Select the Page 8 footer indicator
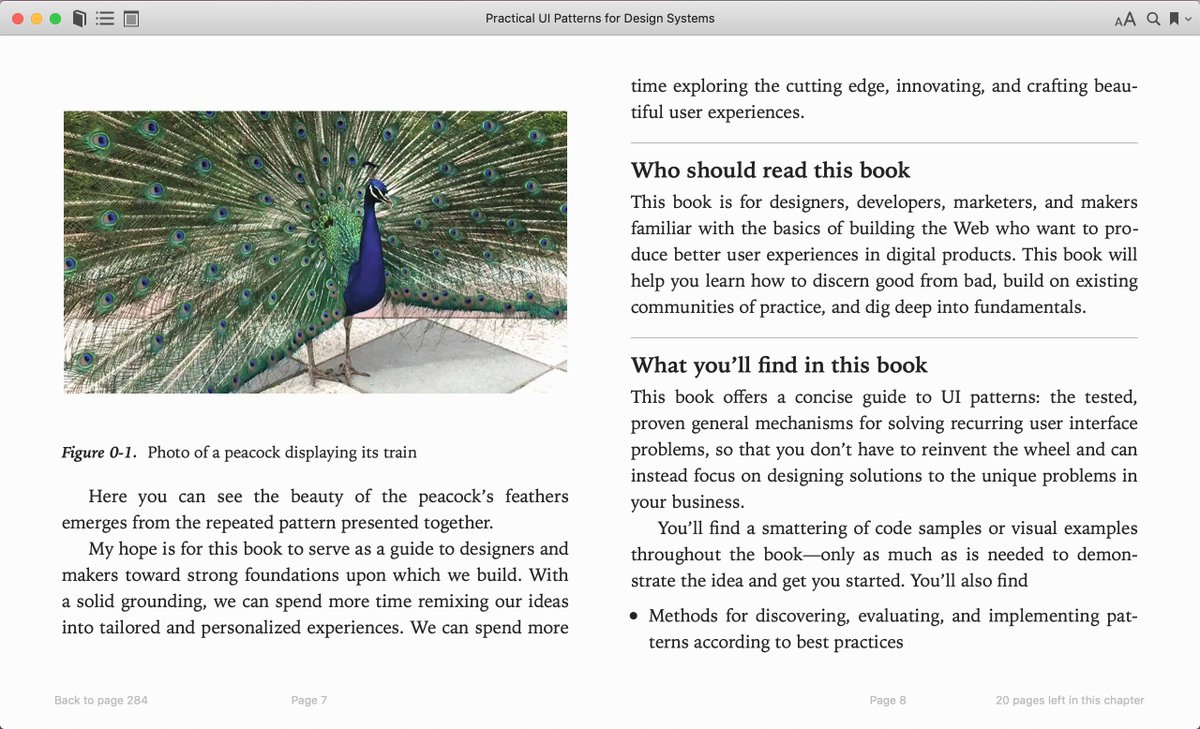1200x729 pixels. [x=888, y=700]
